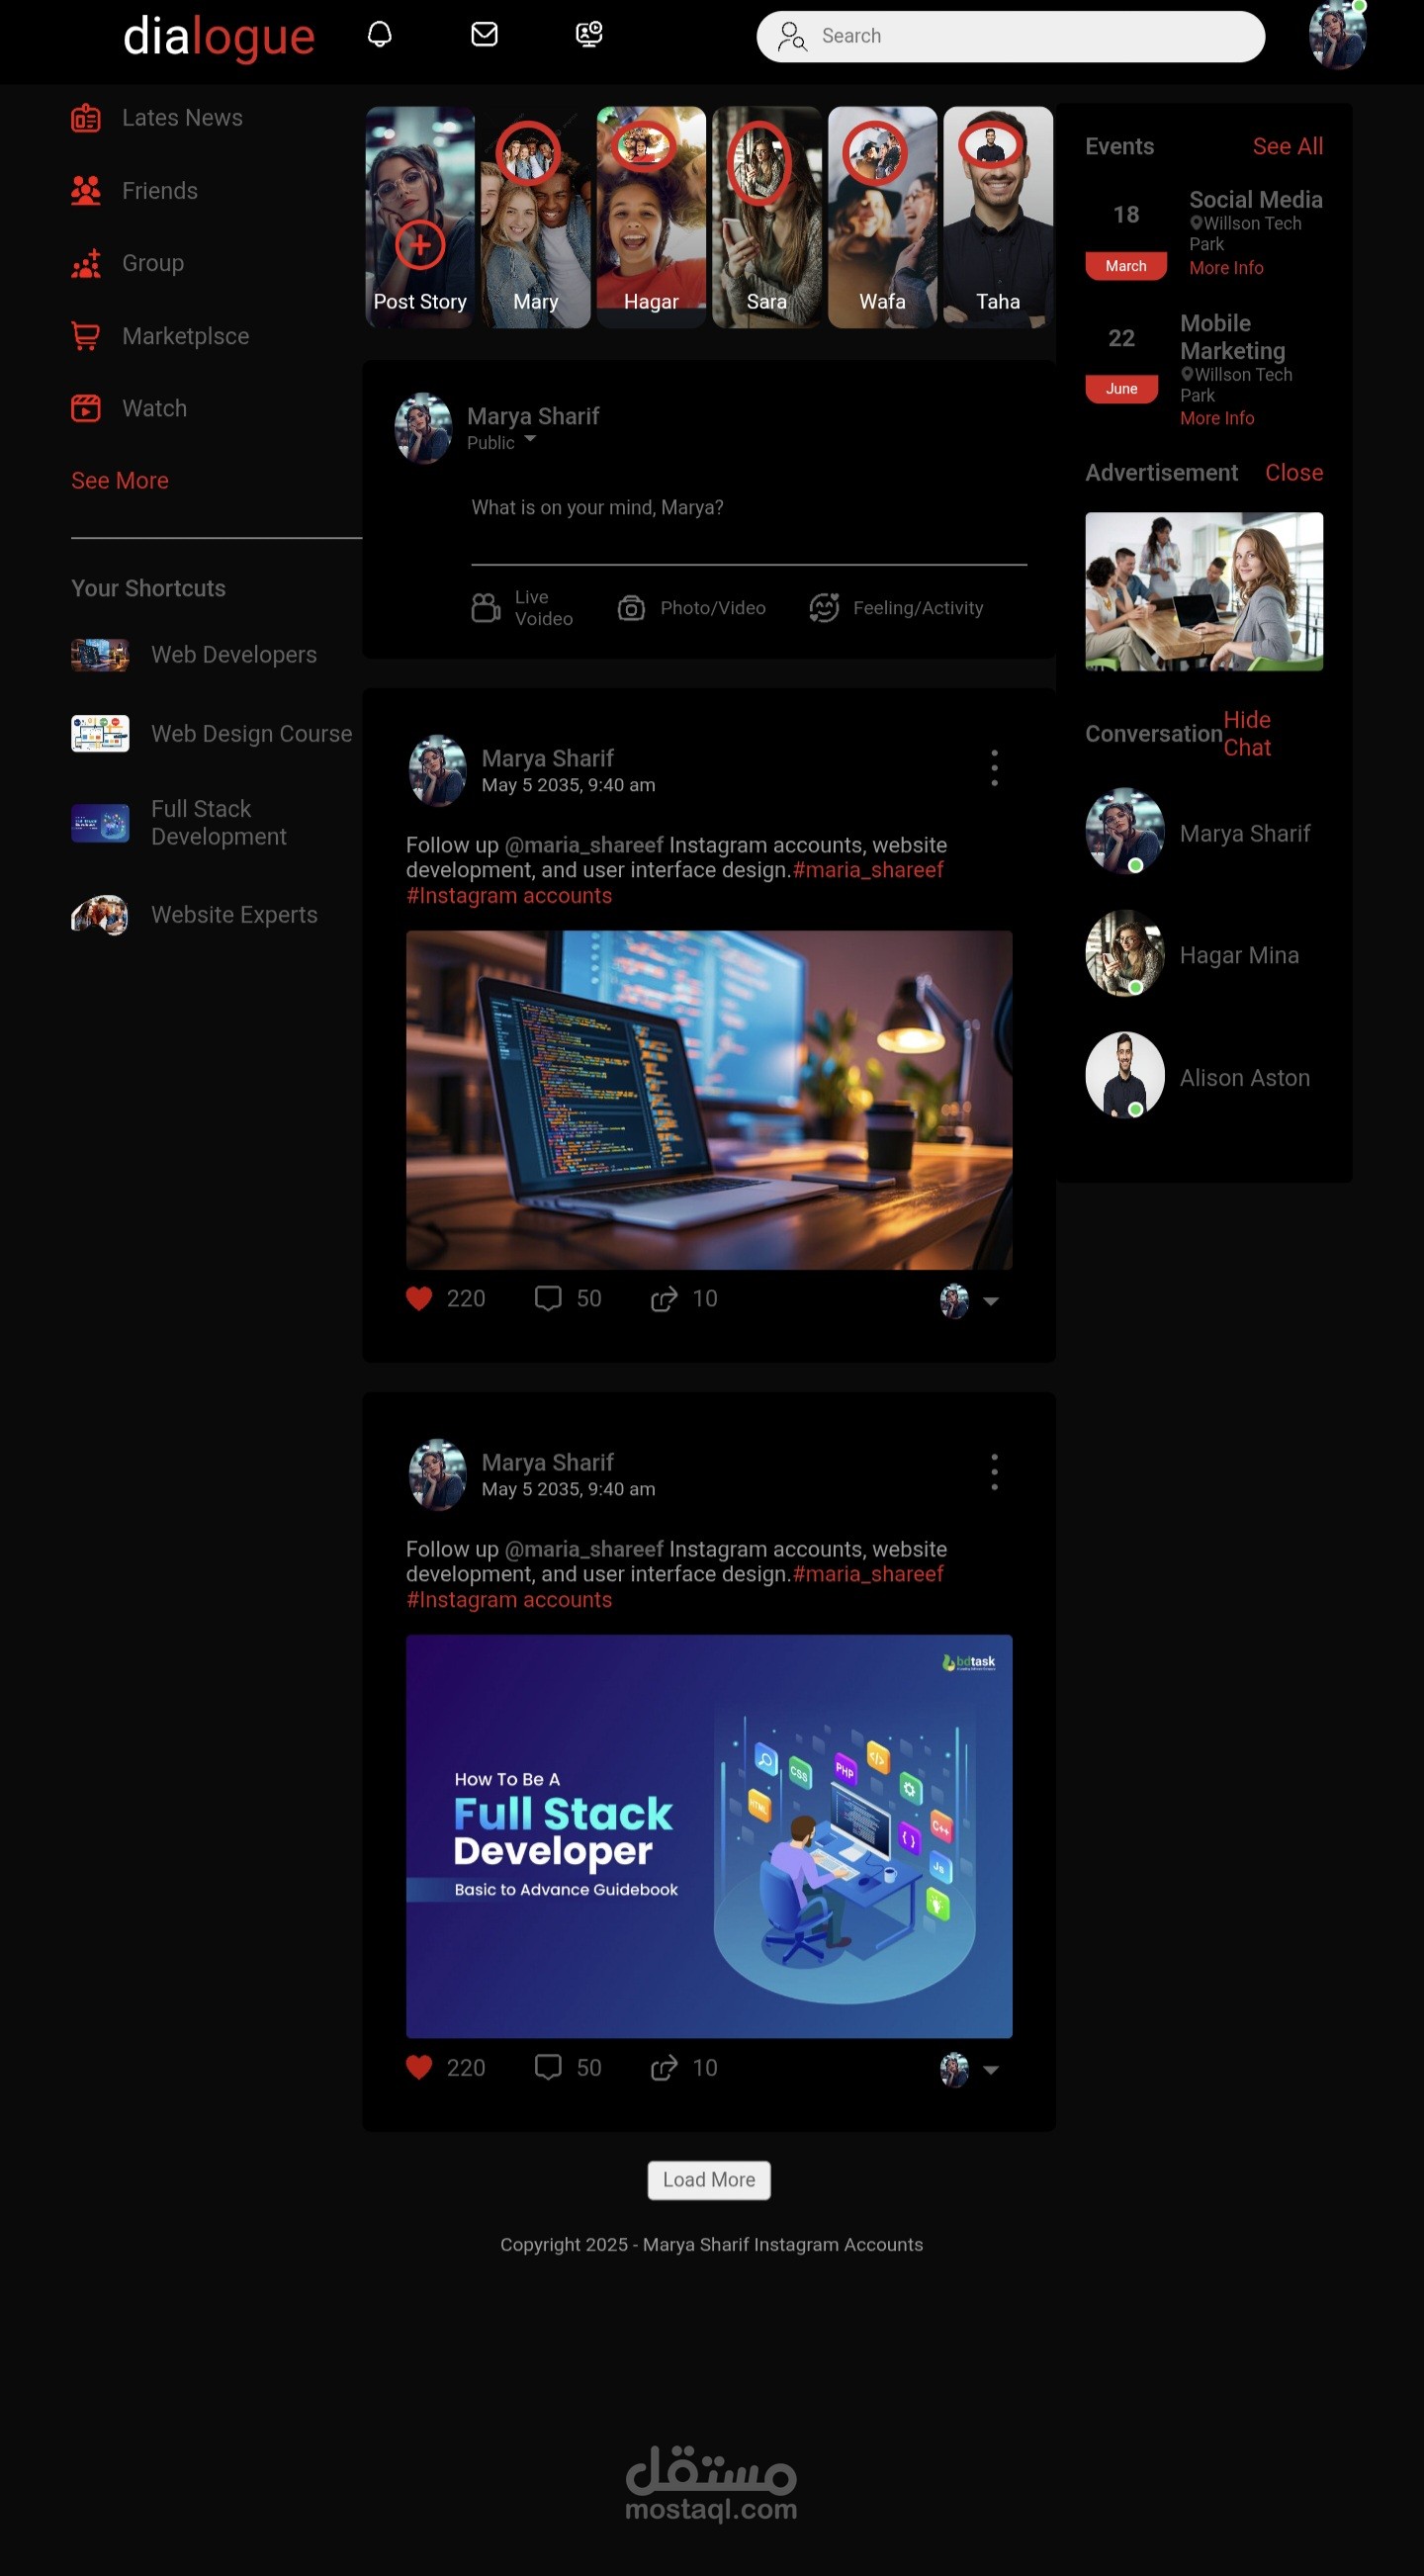Screen dimensions: 1424x2576
Task: Click See All events link
Action: pyautogui.click(x=1288, y=146)
